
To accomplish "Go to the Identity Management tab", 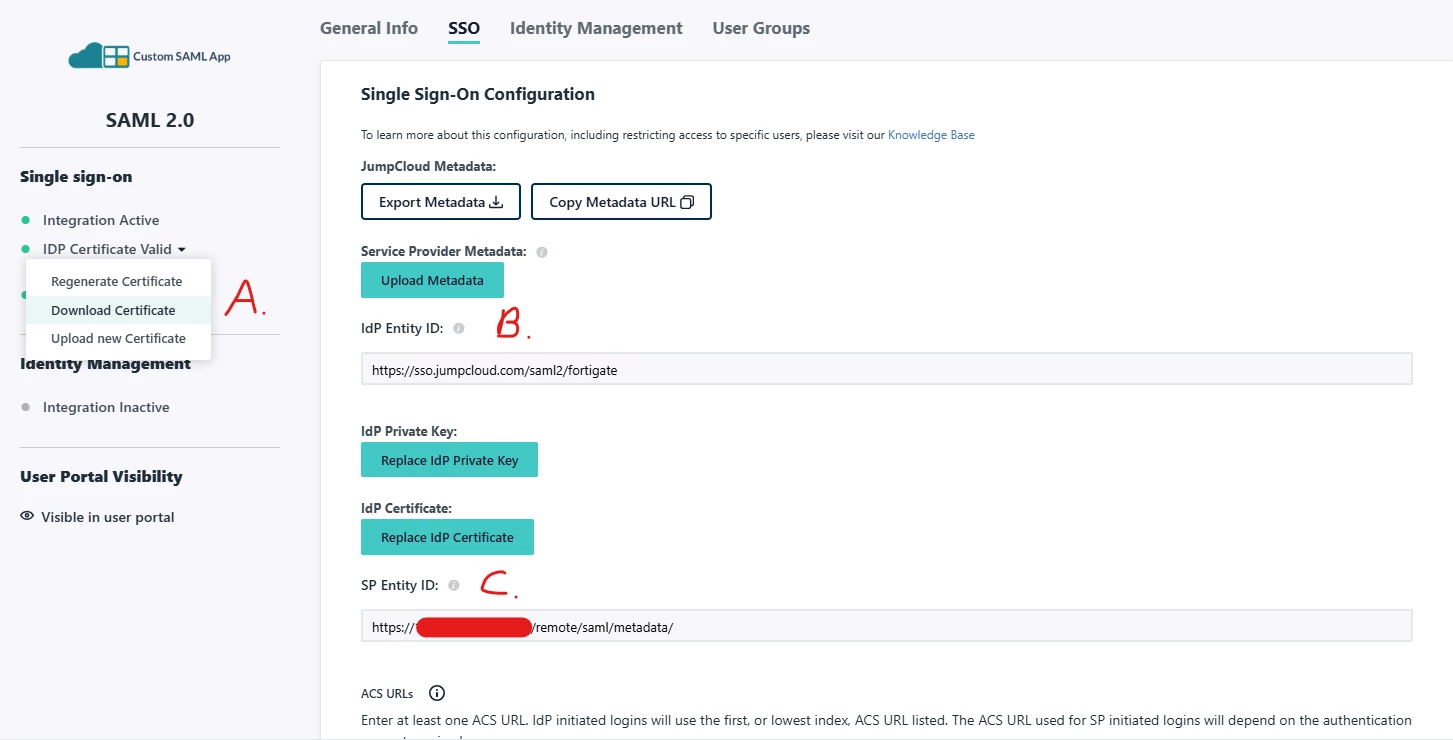I will pyautogui.click(x=596, y=28).
